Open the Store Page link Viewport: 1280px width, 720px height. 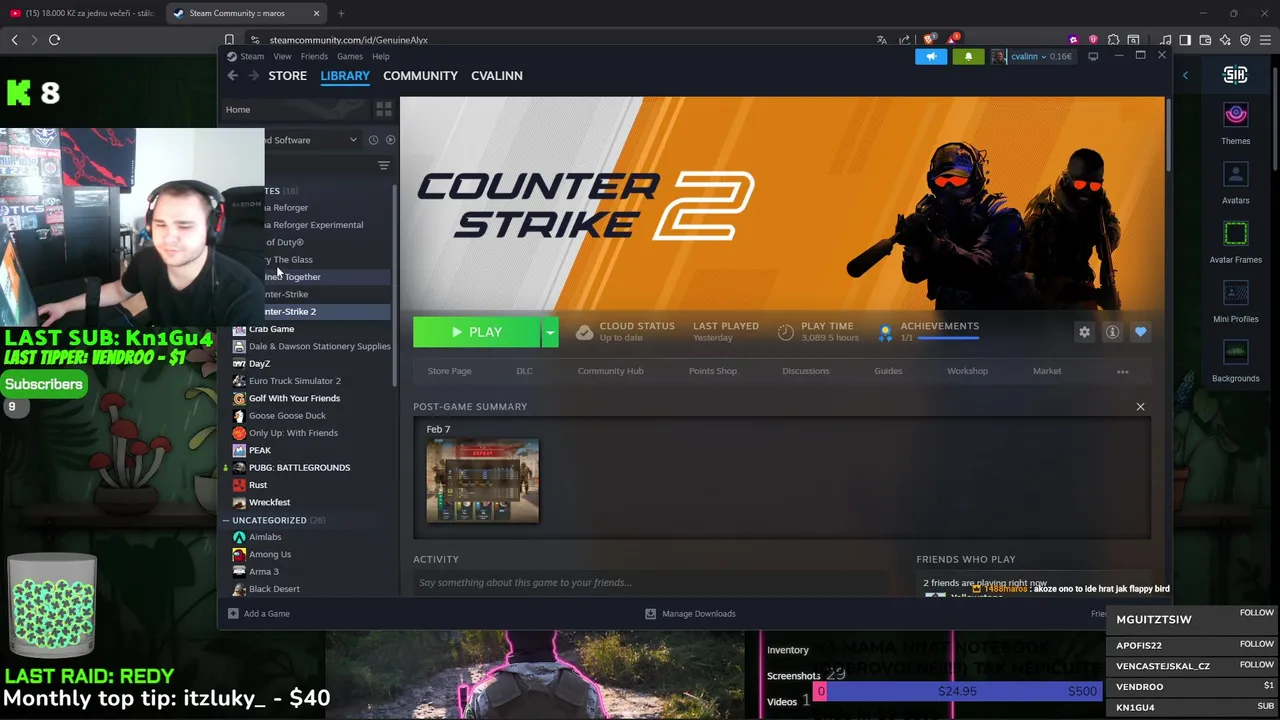449,371
